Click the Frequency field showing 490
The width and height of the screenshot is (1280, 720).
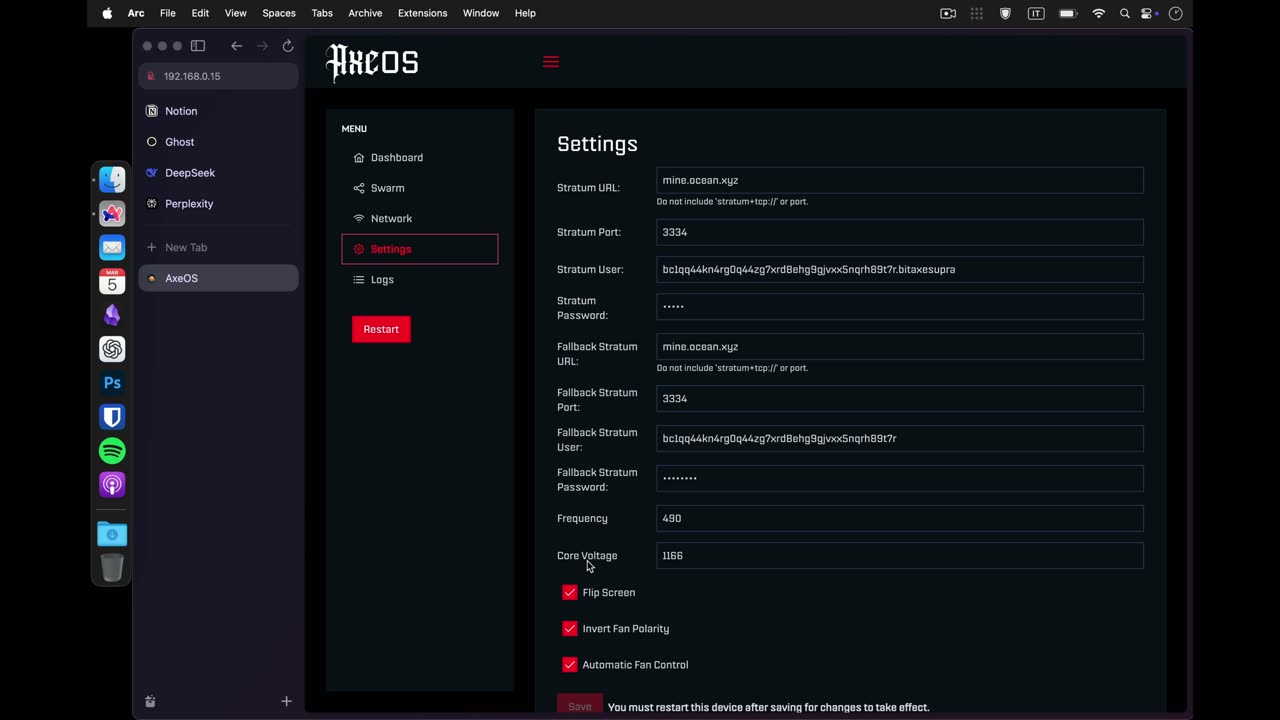(900, 518)
